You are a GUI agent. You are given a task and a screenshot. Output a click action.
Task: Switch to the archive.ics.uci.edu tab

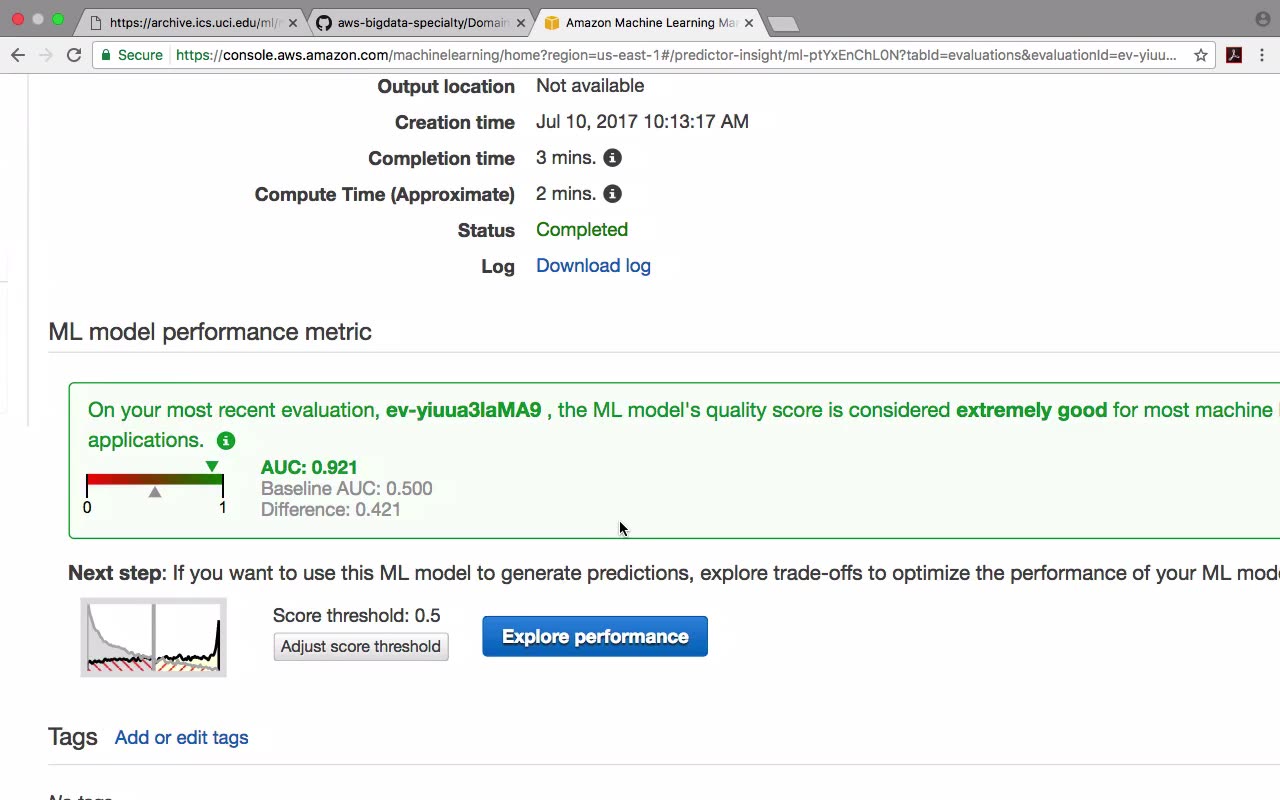[x=192, y=22]
